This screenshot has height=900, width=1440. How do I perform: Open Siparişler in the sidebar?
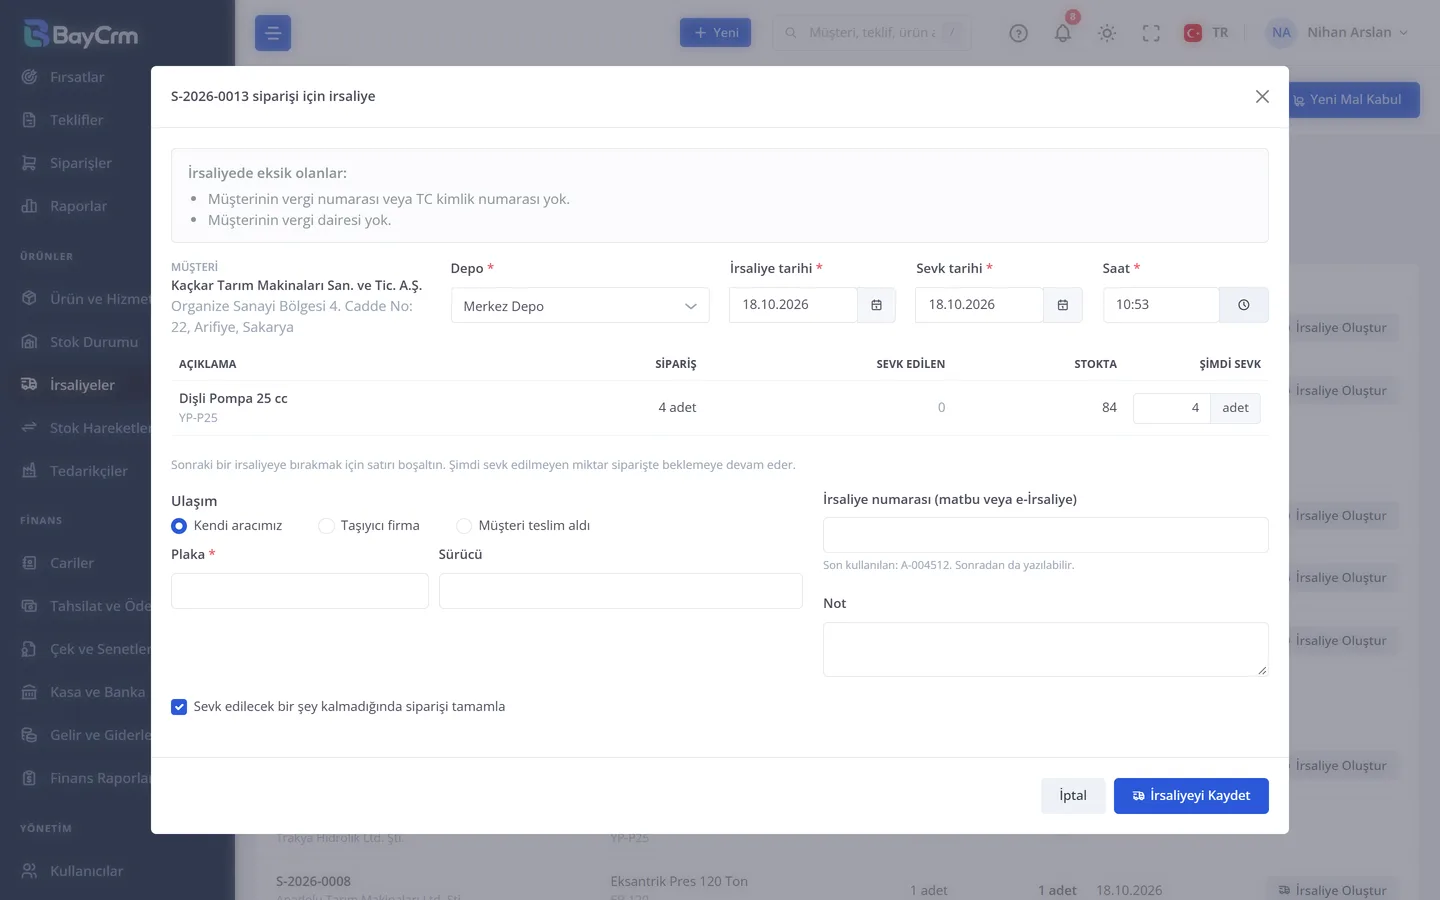(x=80, y=163)
